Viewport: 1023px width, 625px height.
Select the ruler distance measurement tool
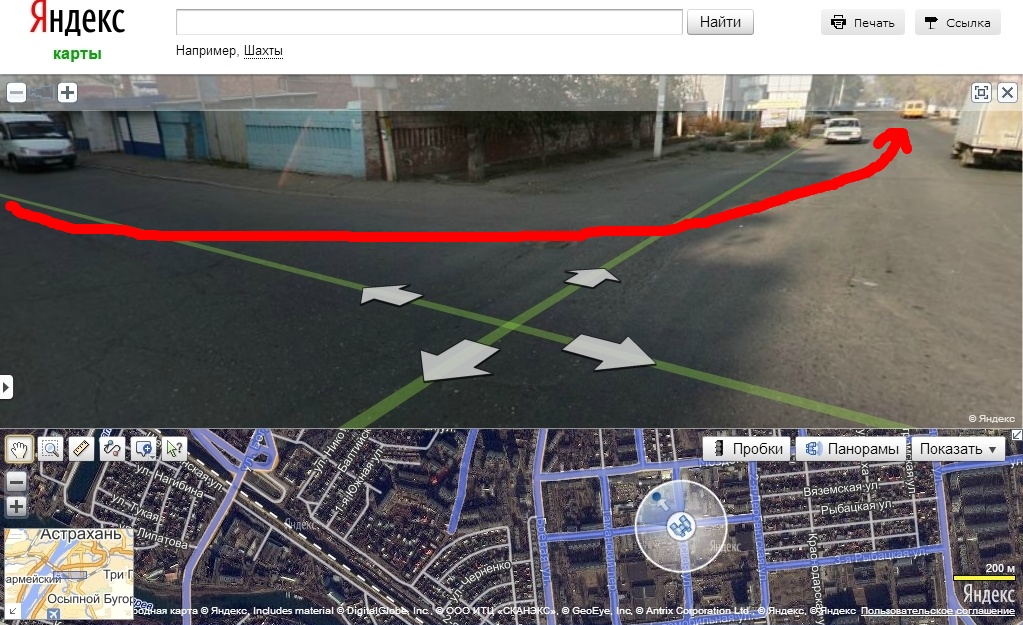pos(82,449)
